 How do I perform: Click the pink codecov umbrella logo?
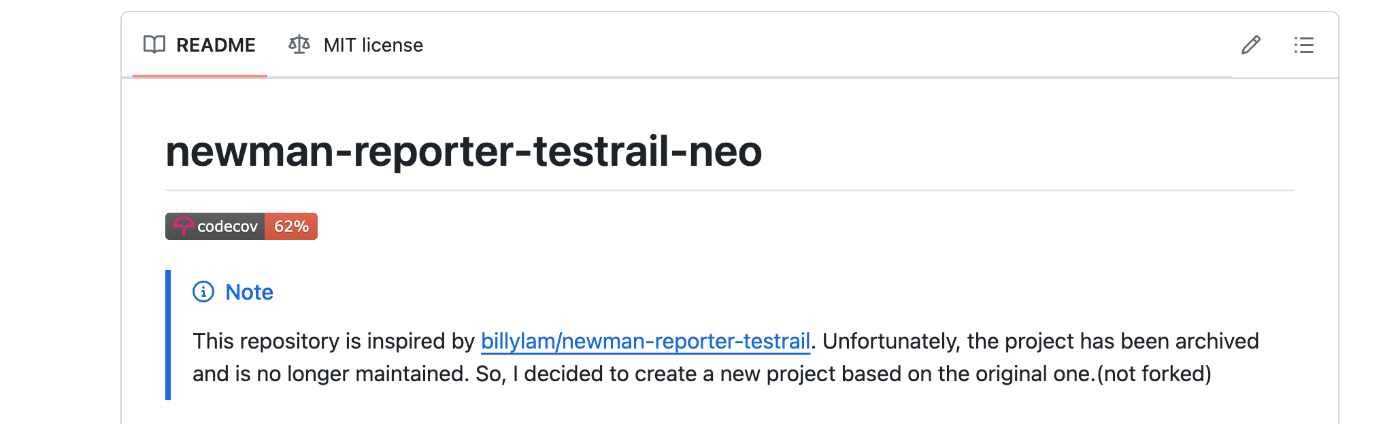pyautogui.click(x=183, y=227)
